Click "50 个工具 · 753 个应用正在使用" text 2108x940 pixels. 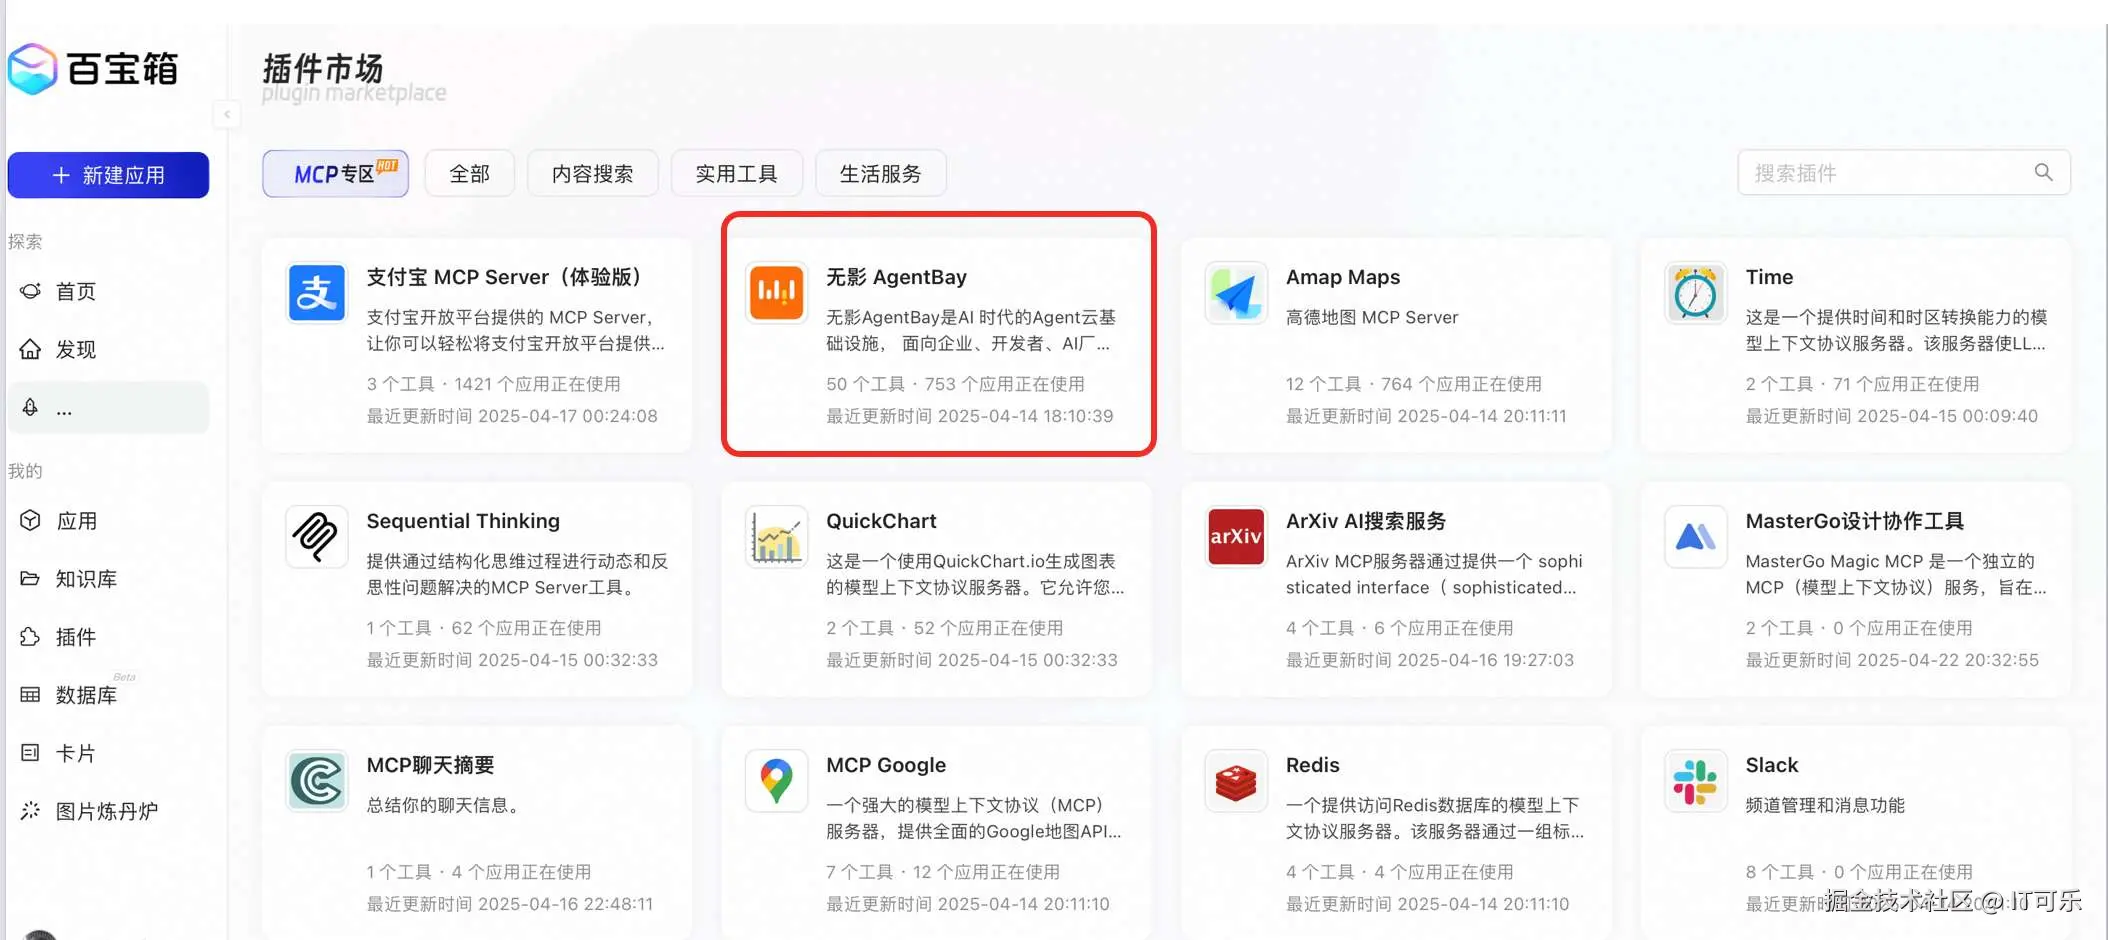pyautogui.click(x=955, y=384)
